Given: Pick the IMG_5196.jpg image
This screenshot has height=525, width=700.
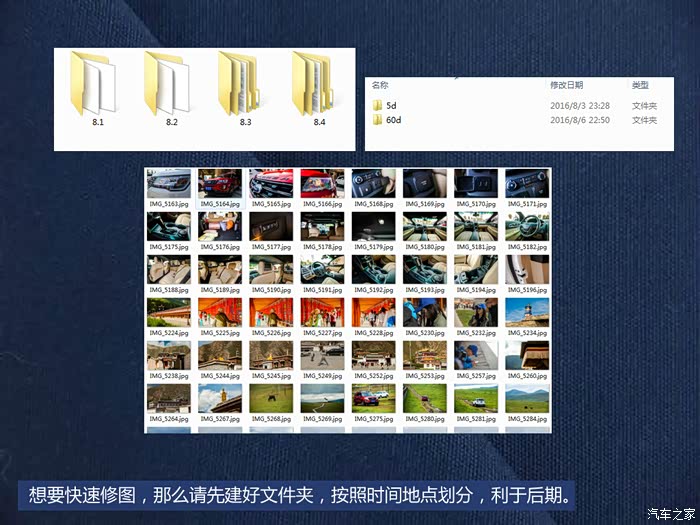Looking at the screenshot, I should [527, 270].
